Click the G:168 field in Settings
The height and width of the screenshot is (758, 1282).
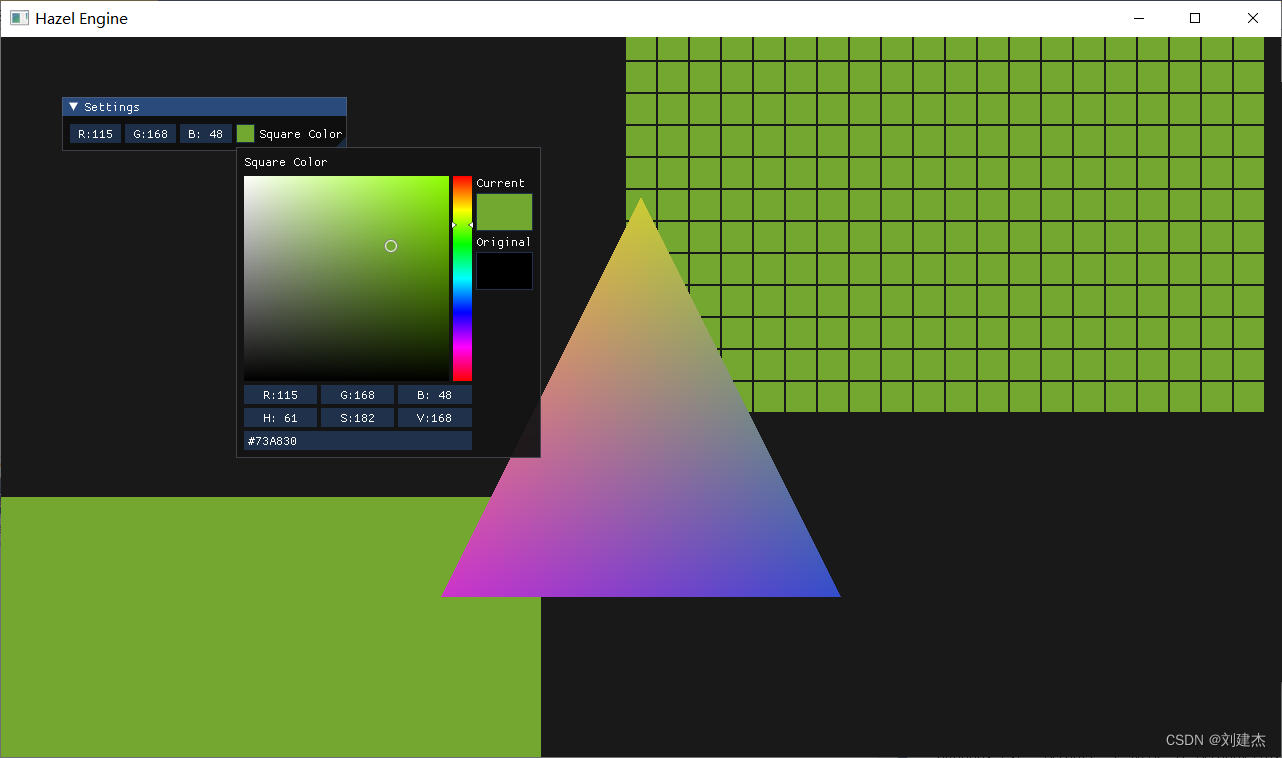coord(150,133)
